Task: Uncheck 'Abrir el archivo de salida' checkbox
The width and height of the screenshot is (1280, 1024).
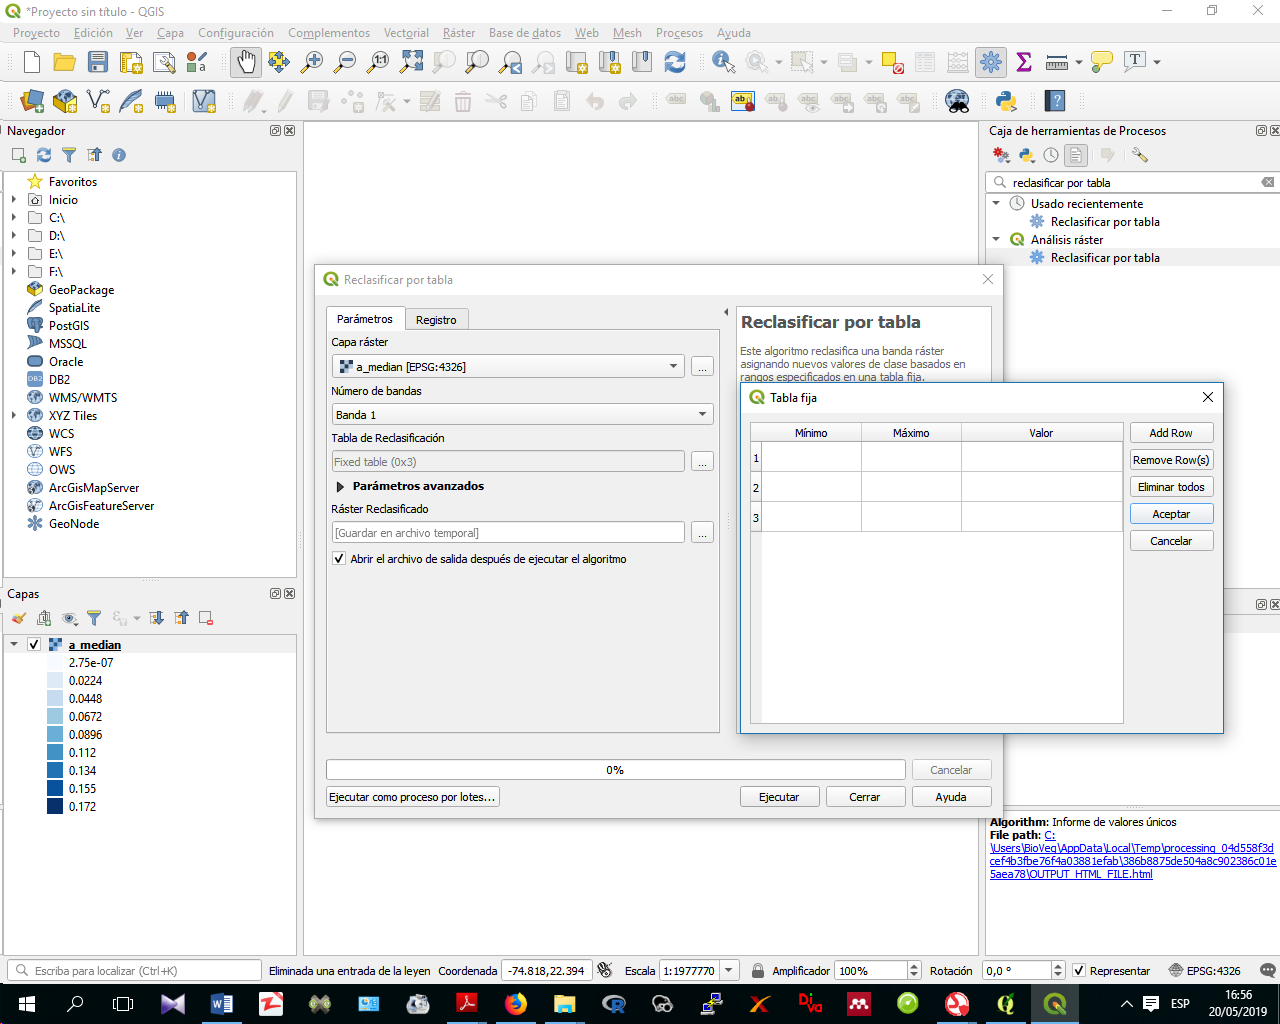Action: 339,559
